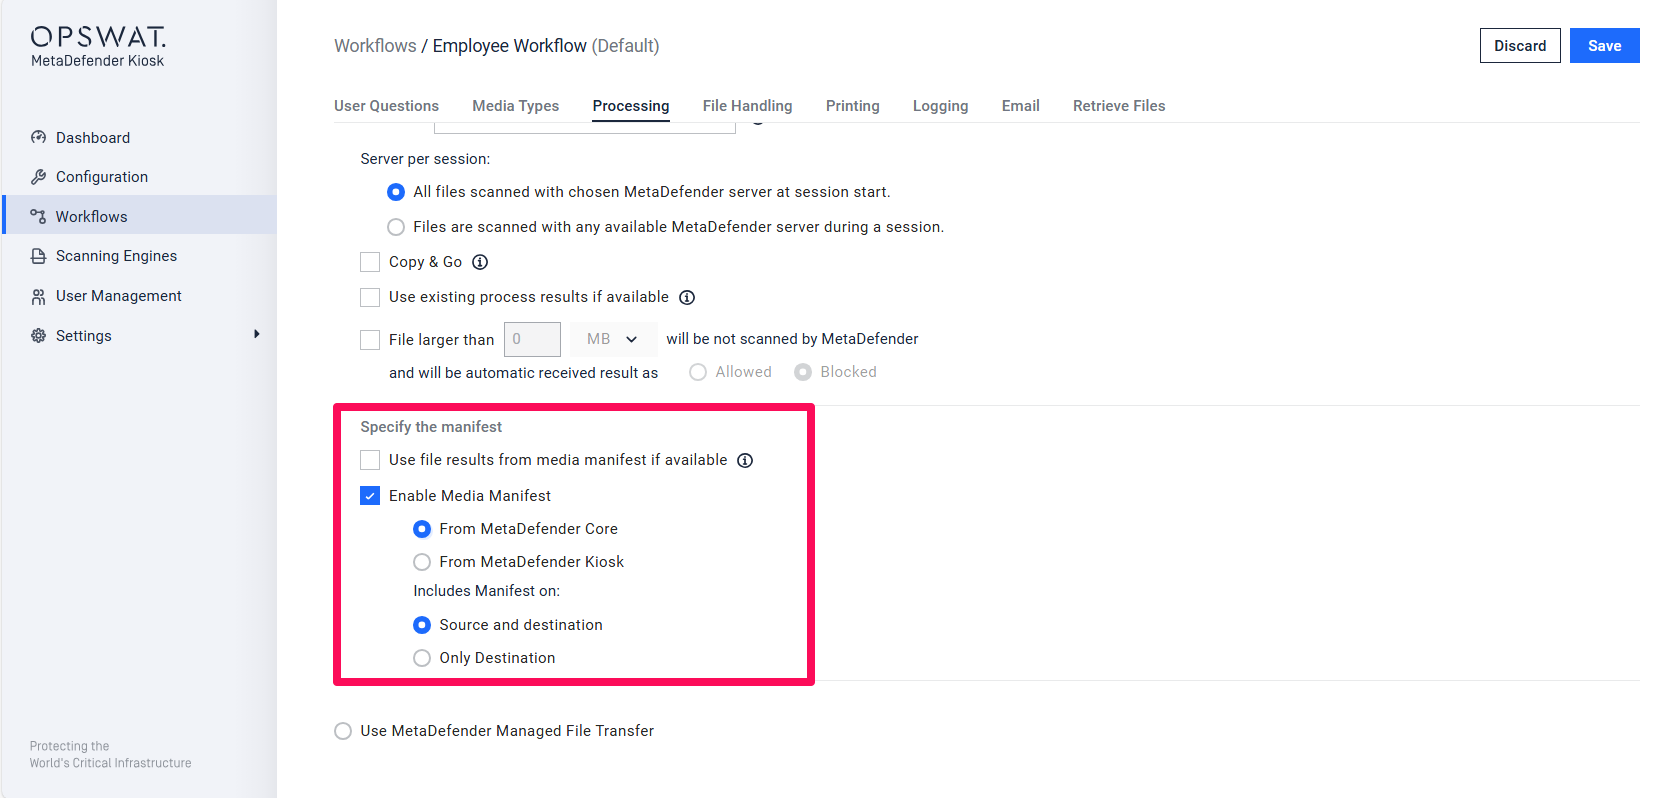Select 'All files scanned with chosen MetaDefender server'
Viewport: 1668px width, 798px height.
pos(396,192)
